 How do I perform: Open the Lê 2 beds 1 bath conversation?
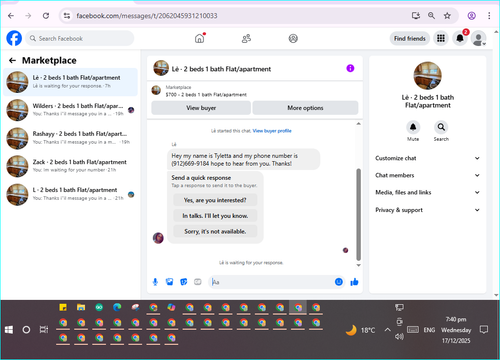click(70, 82)
